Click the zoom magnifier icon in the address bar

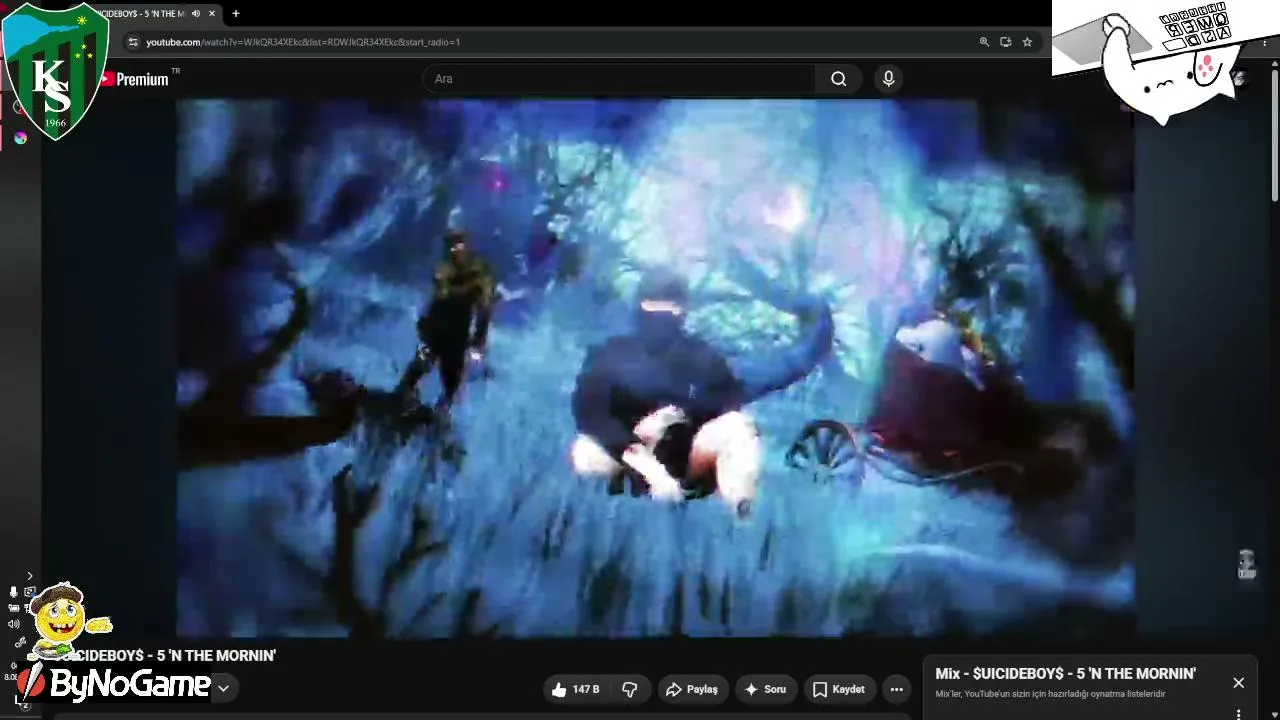tap(984, 42)
